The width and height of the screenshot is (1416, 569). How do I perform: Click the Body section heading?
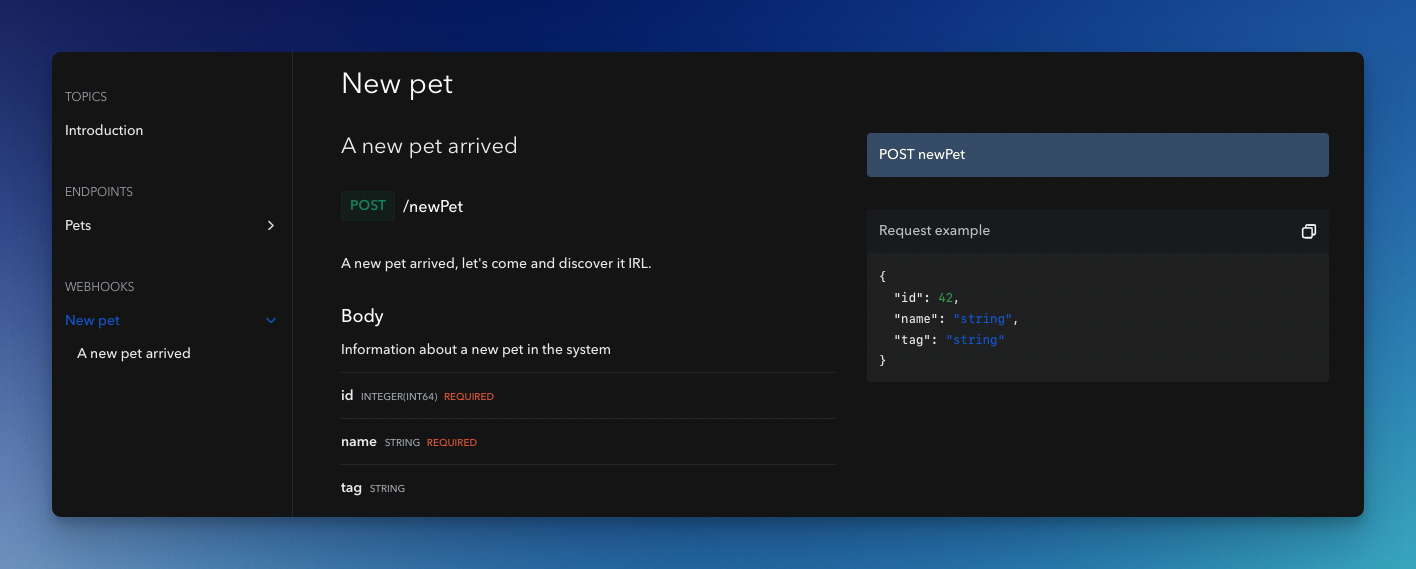pos(362,316)
